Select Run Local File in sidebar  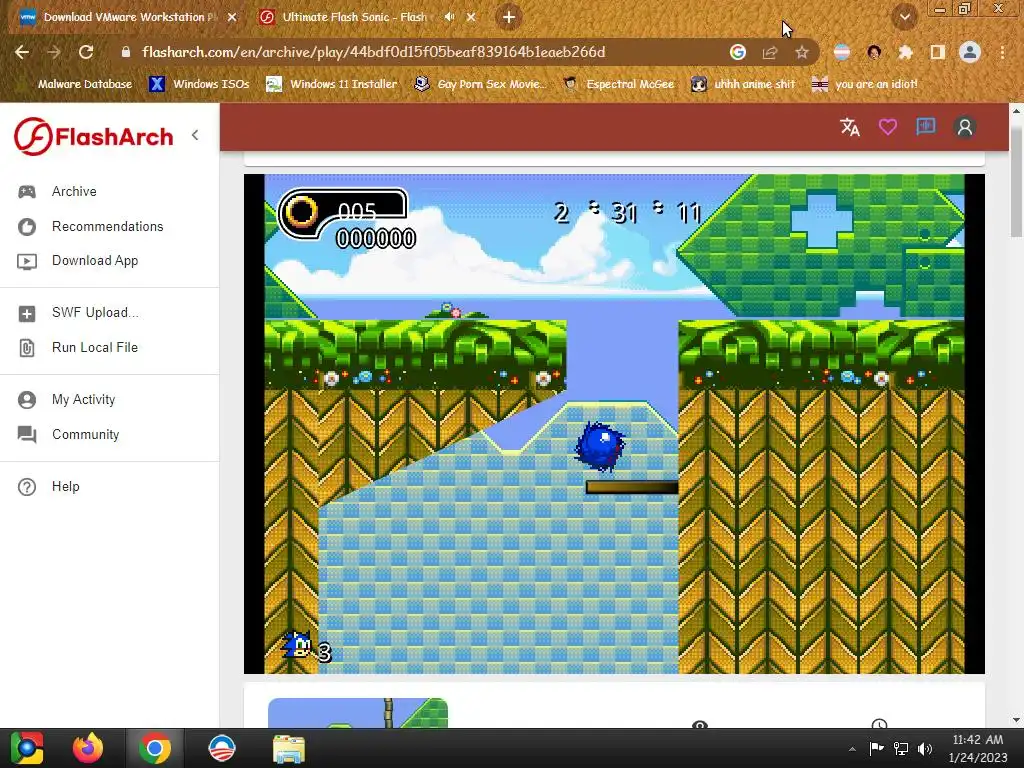(95, 347)
